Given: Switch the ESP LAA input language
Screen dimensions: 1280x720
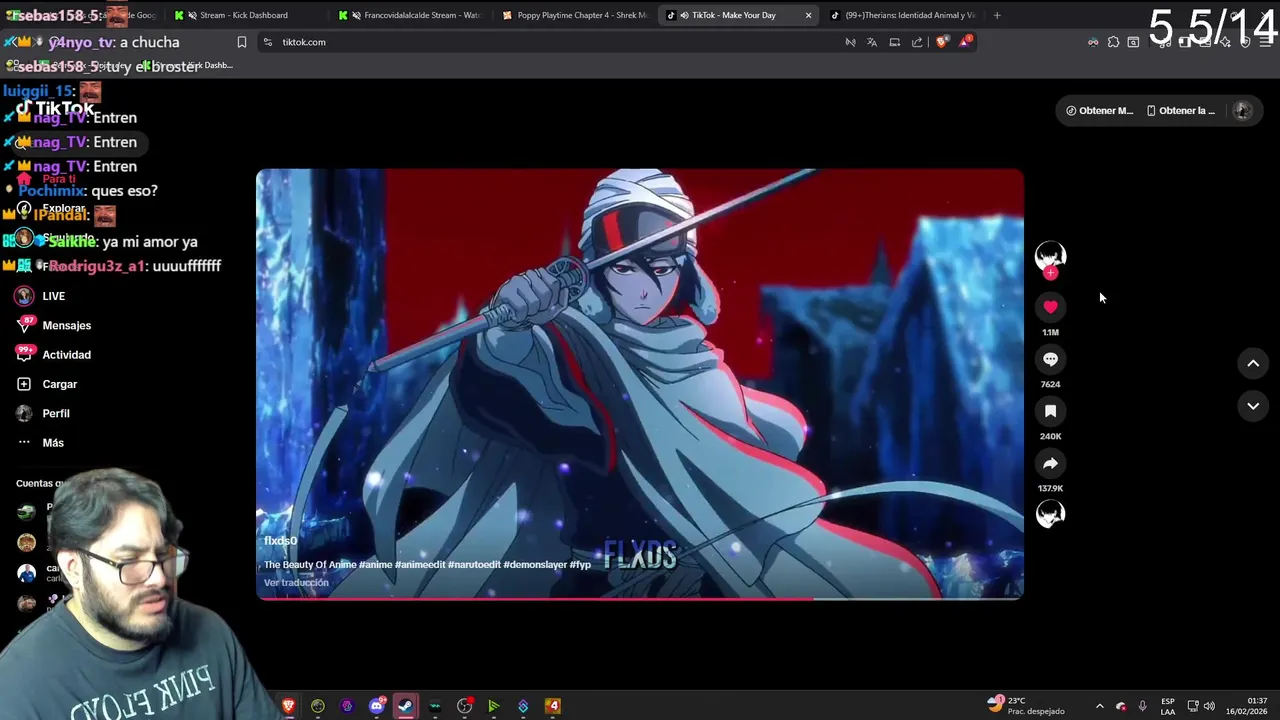Looking at the screenshot, I should click(x=1167, y=706).
